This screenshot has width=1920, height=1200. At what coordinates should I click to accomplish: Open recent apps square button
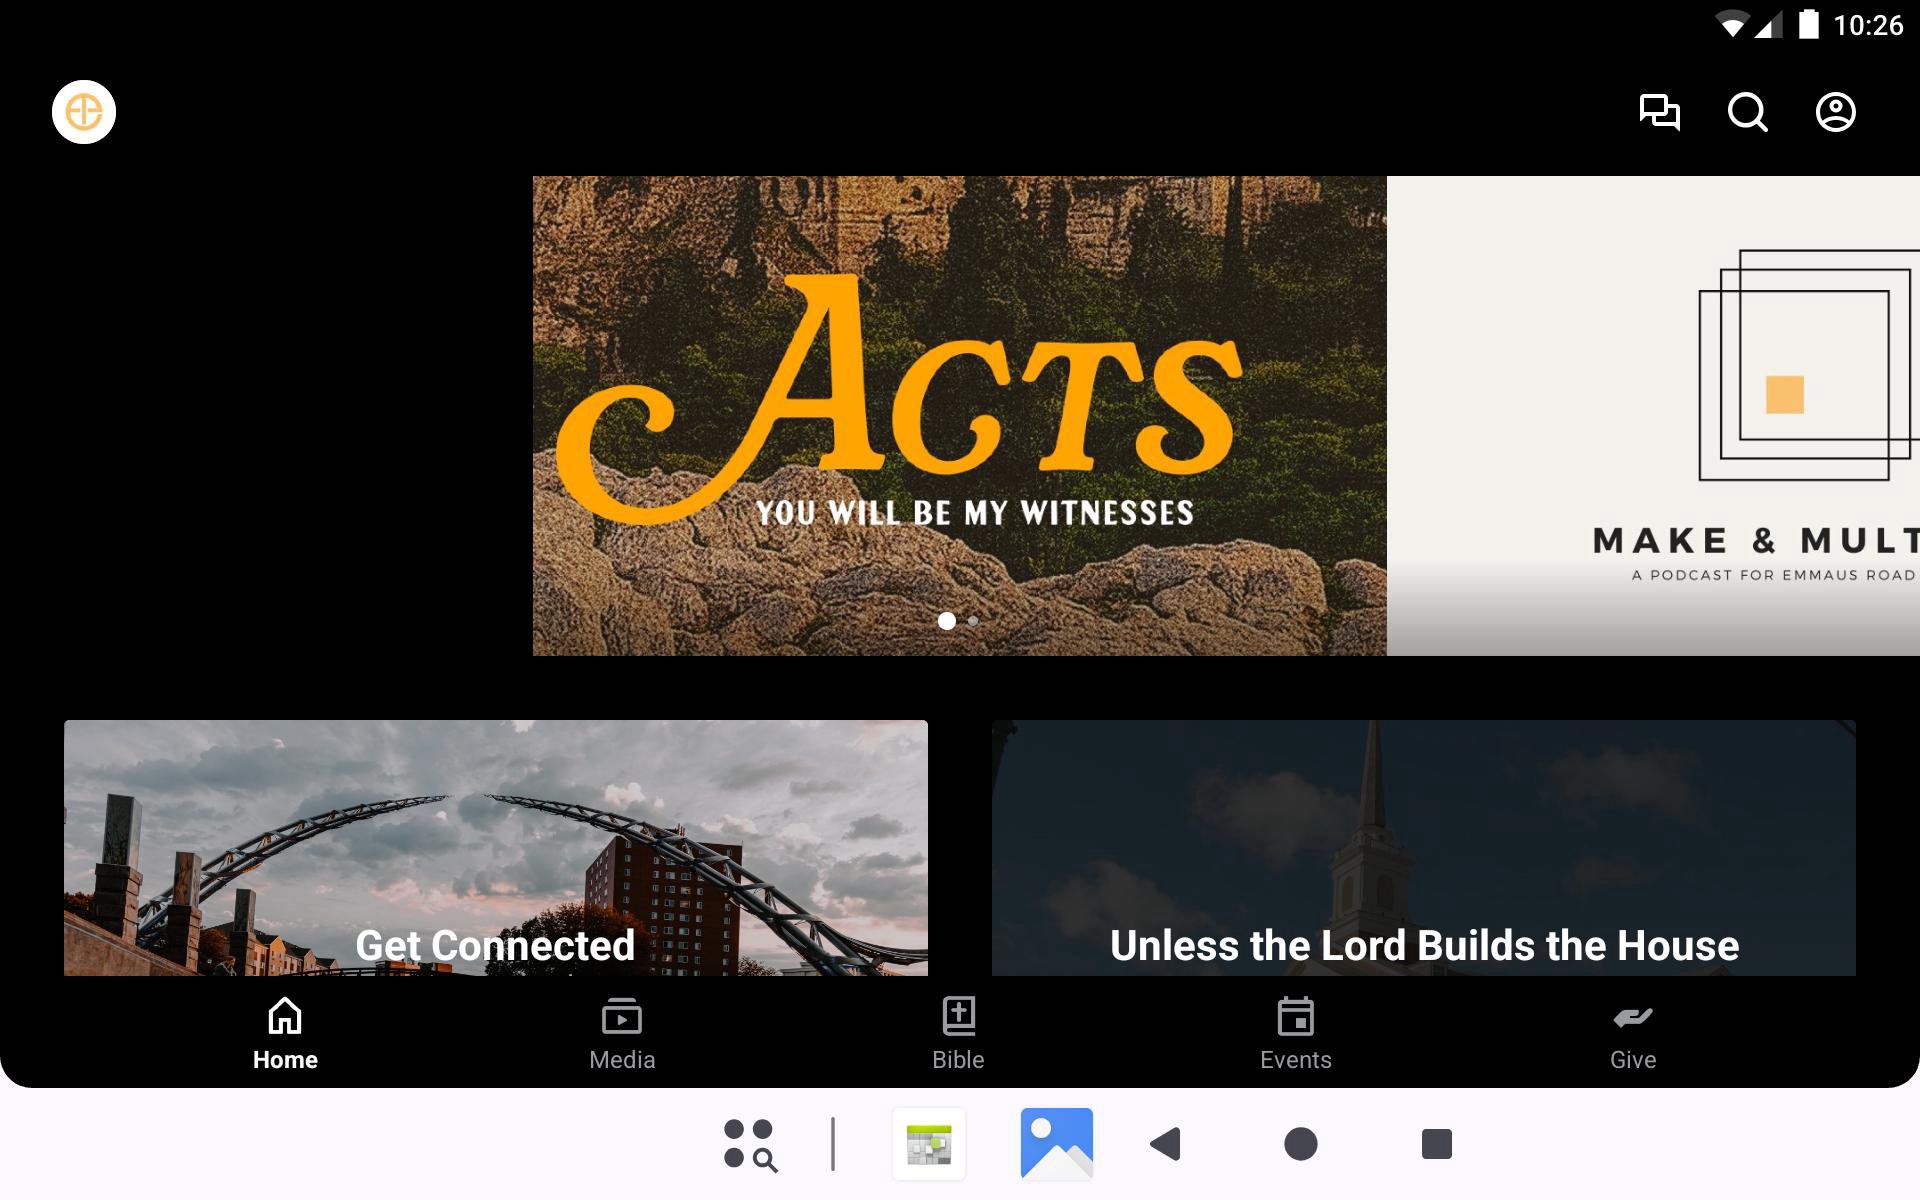click(1436, 1144)
